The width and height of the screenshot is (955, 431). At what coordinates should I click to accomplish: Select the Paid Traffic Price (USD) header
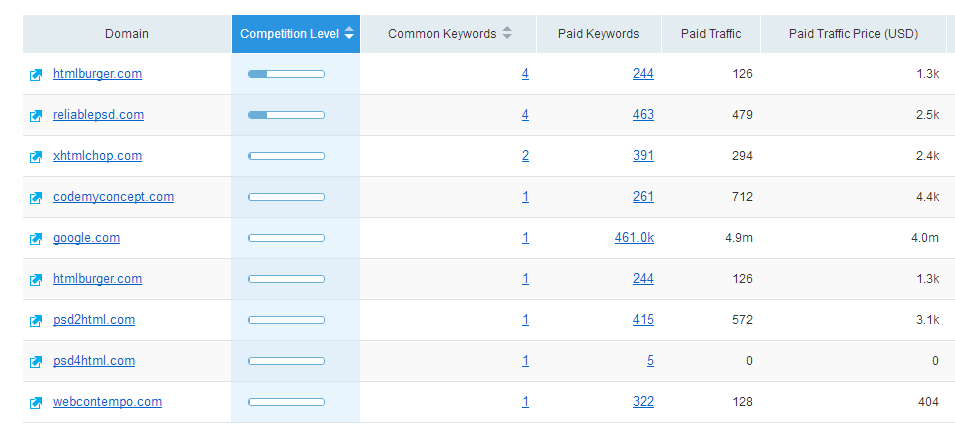click(x=853, y=34)
